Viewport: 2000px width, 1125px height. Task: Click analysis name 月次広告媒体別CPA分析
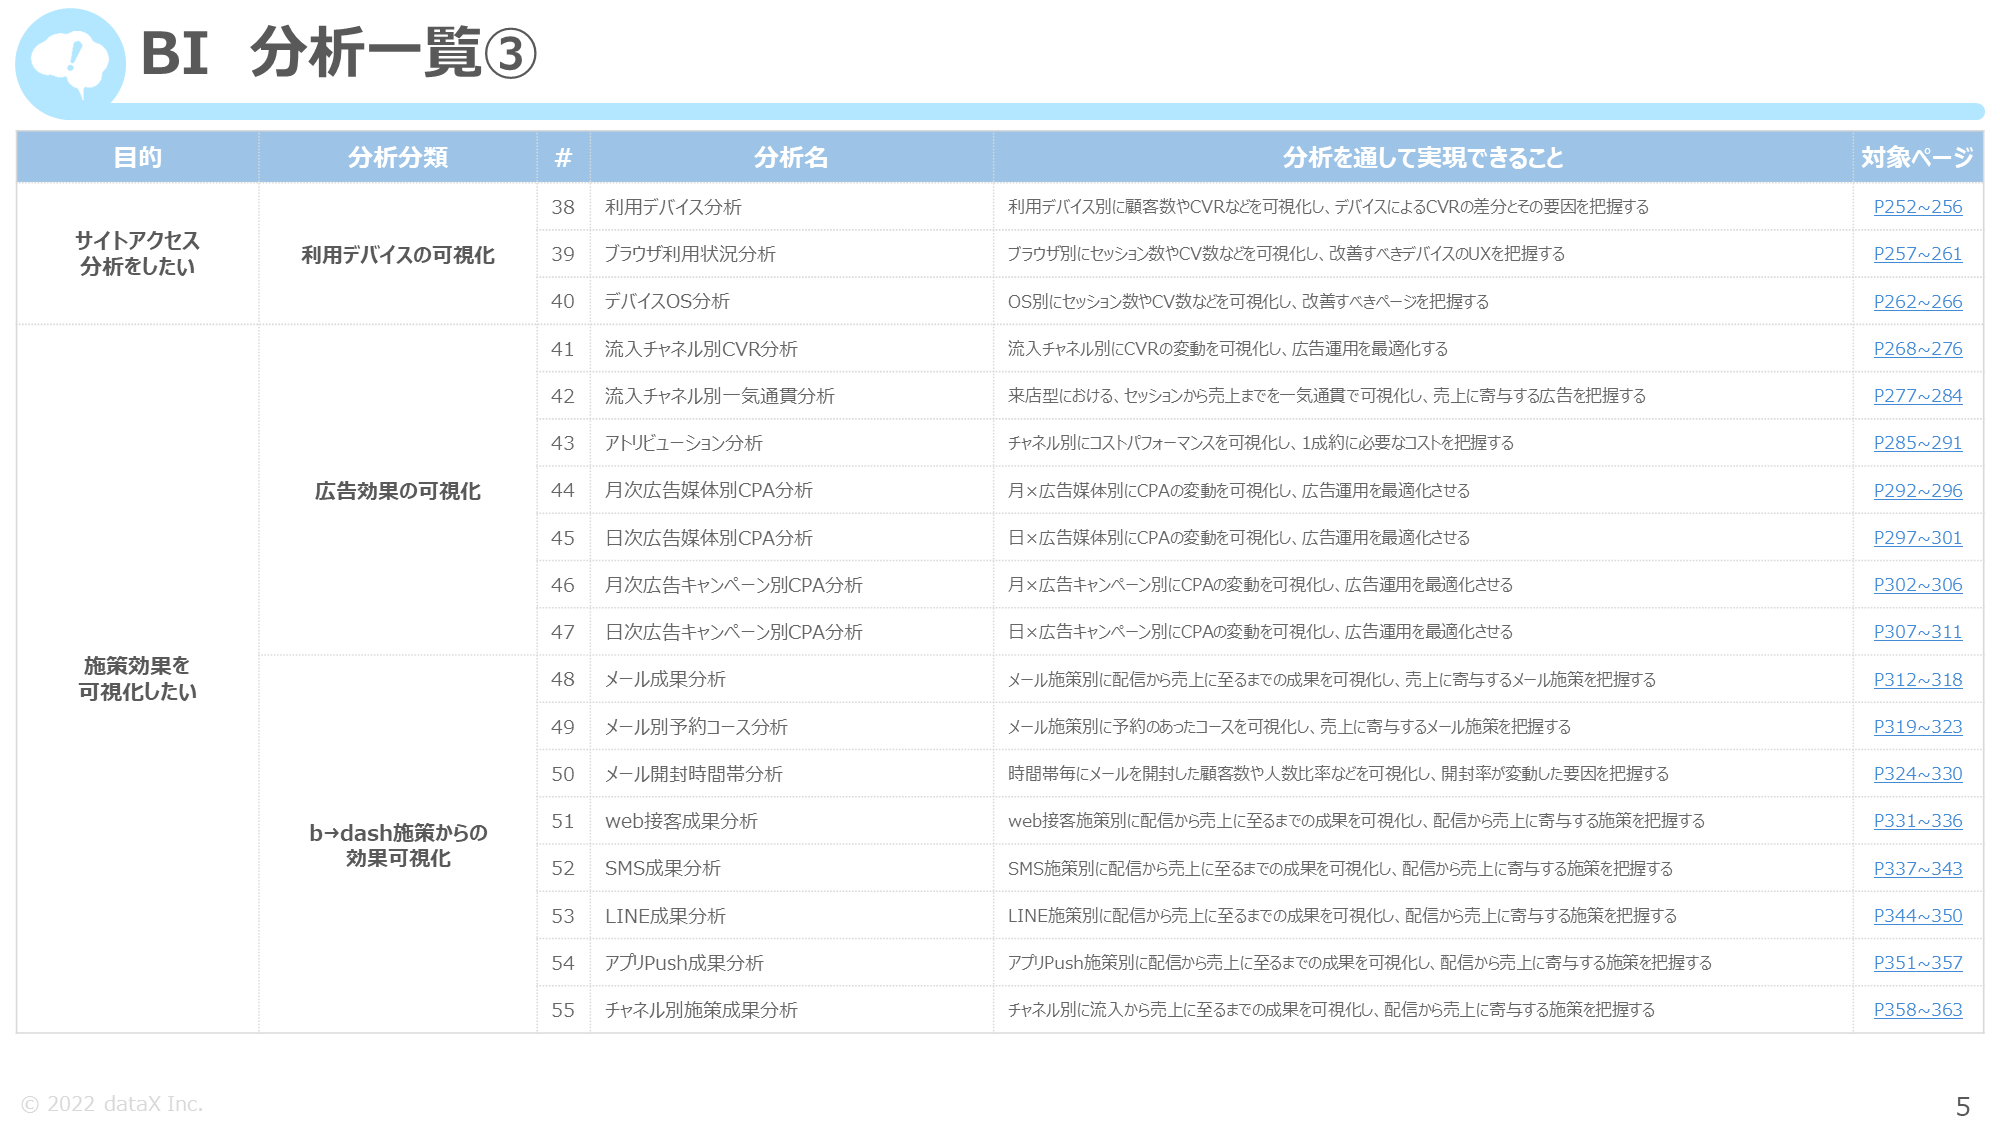[x=708, y=491]
